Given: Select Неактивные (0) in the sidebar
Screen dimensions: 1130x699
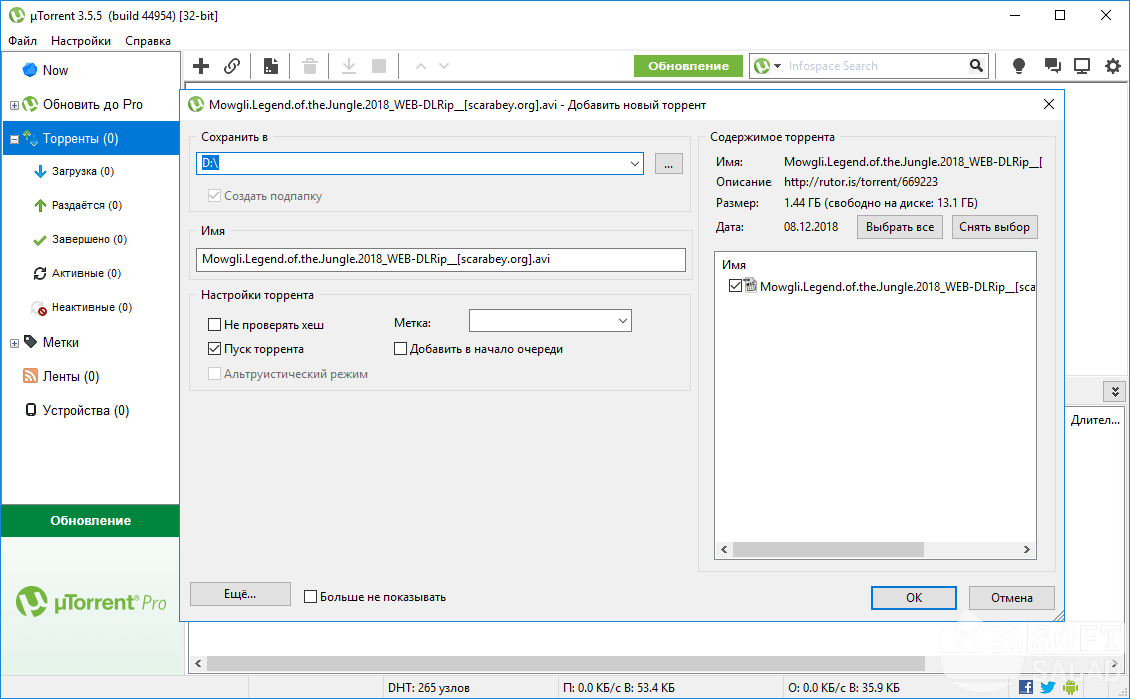Looking at the screenshot, I should 92,307.
